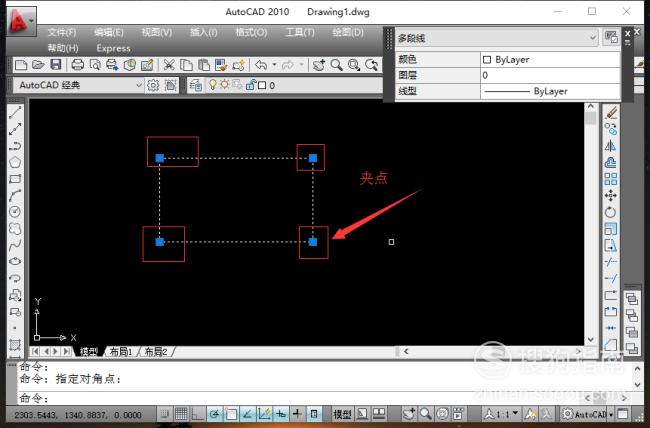Click the Undo arrow icon
This screenshot has width=650, height=428.
click(261, 65)
